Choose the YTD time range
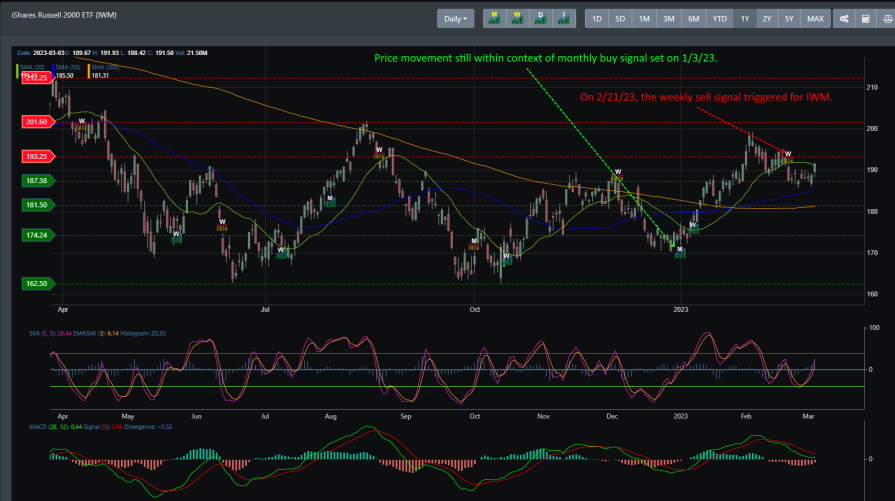The width and height of the screenshot is (895, 501). tap(720, 19)
